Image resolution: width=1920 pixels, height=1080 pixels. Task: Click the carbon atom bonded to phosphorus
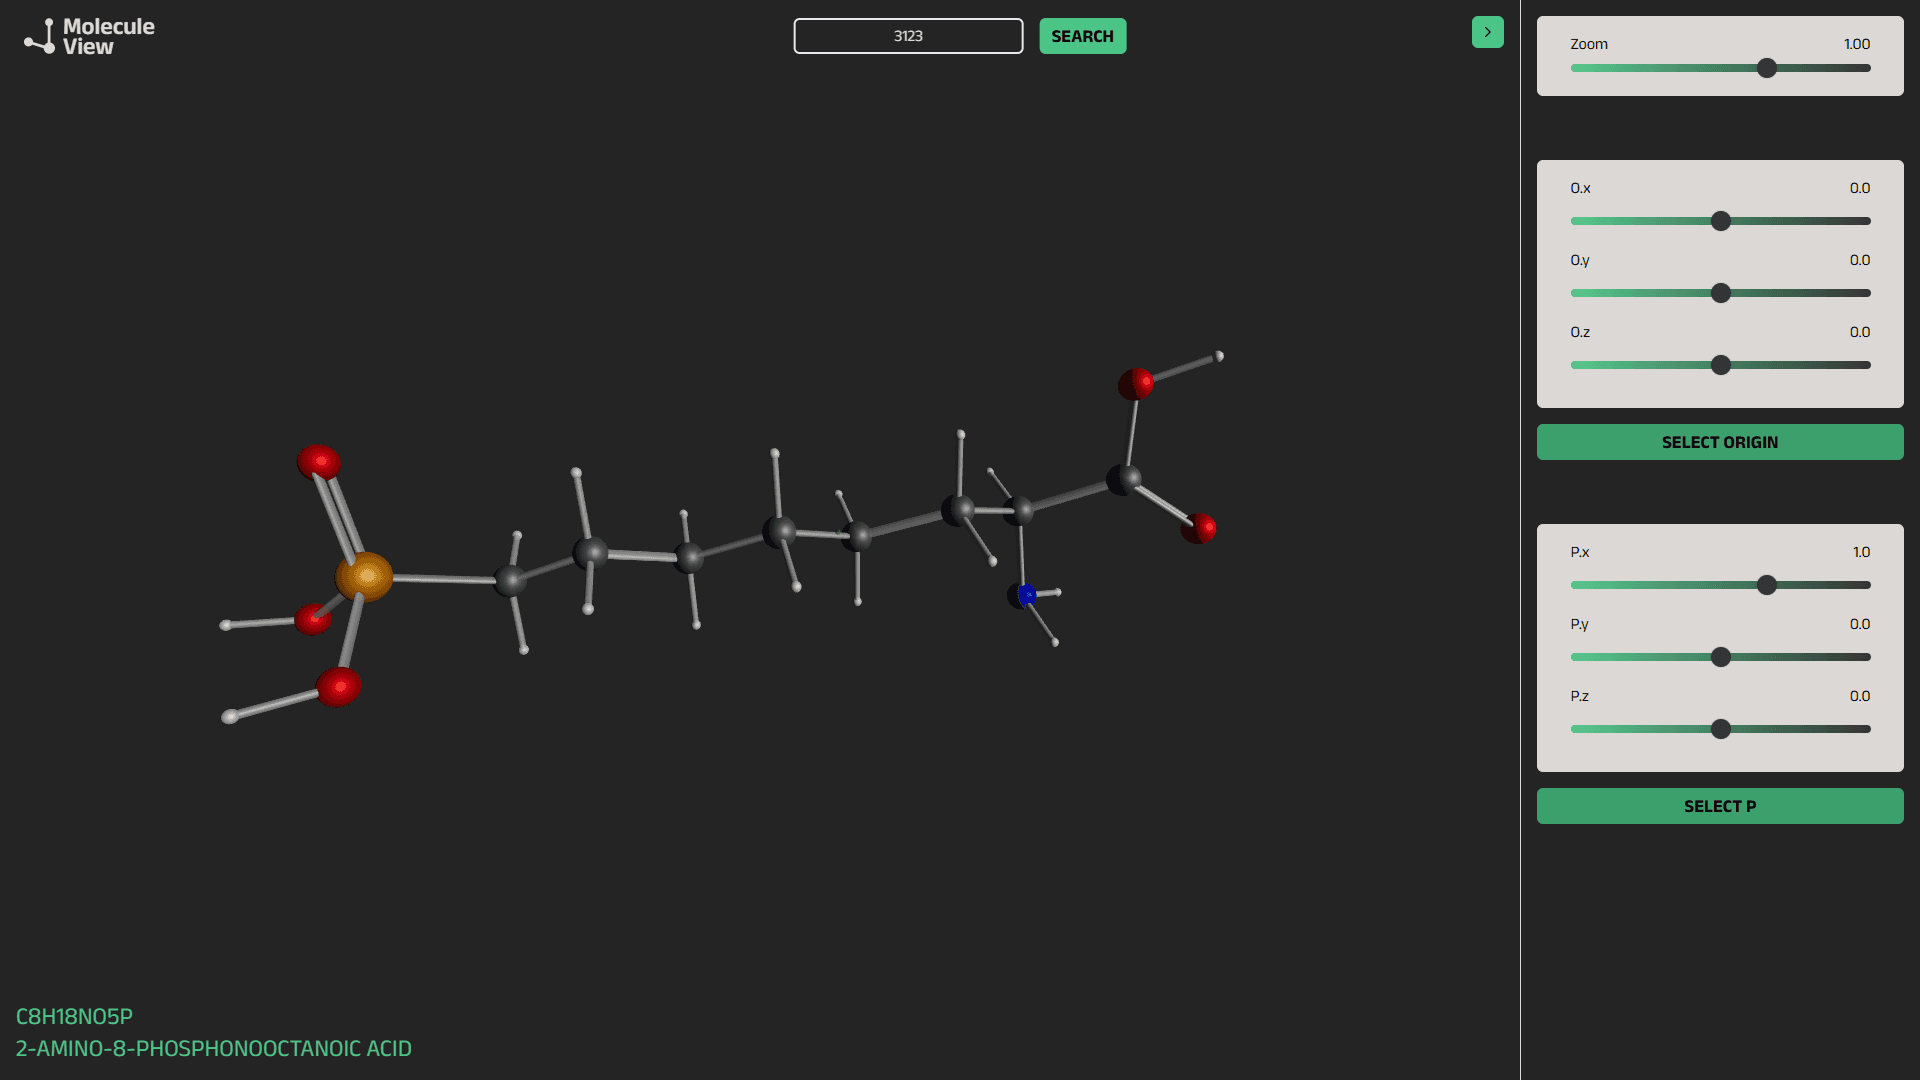coord(510,580)
